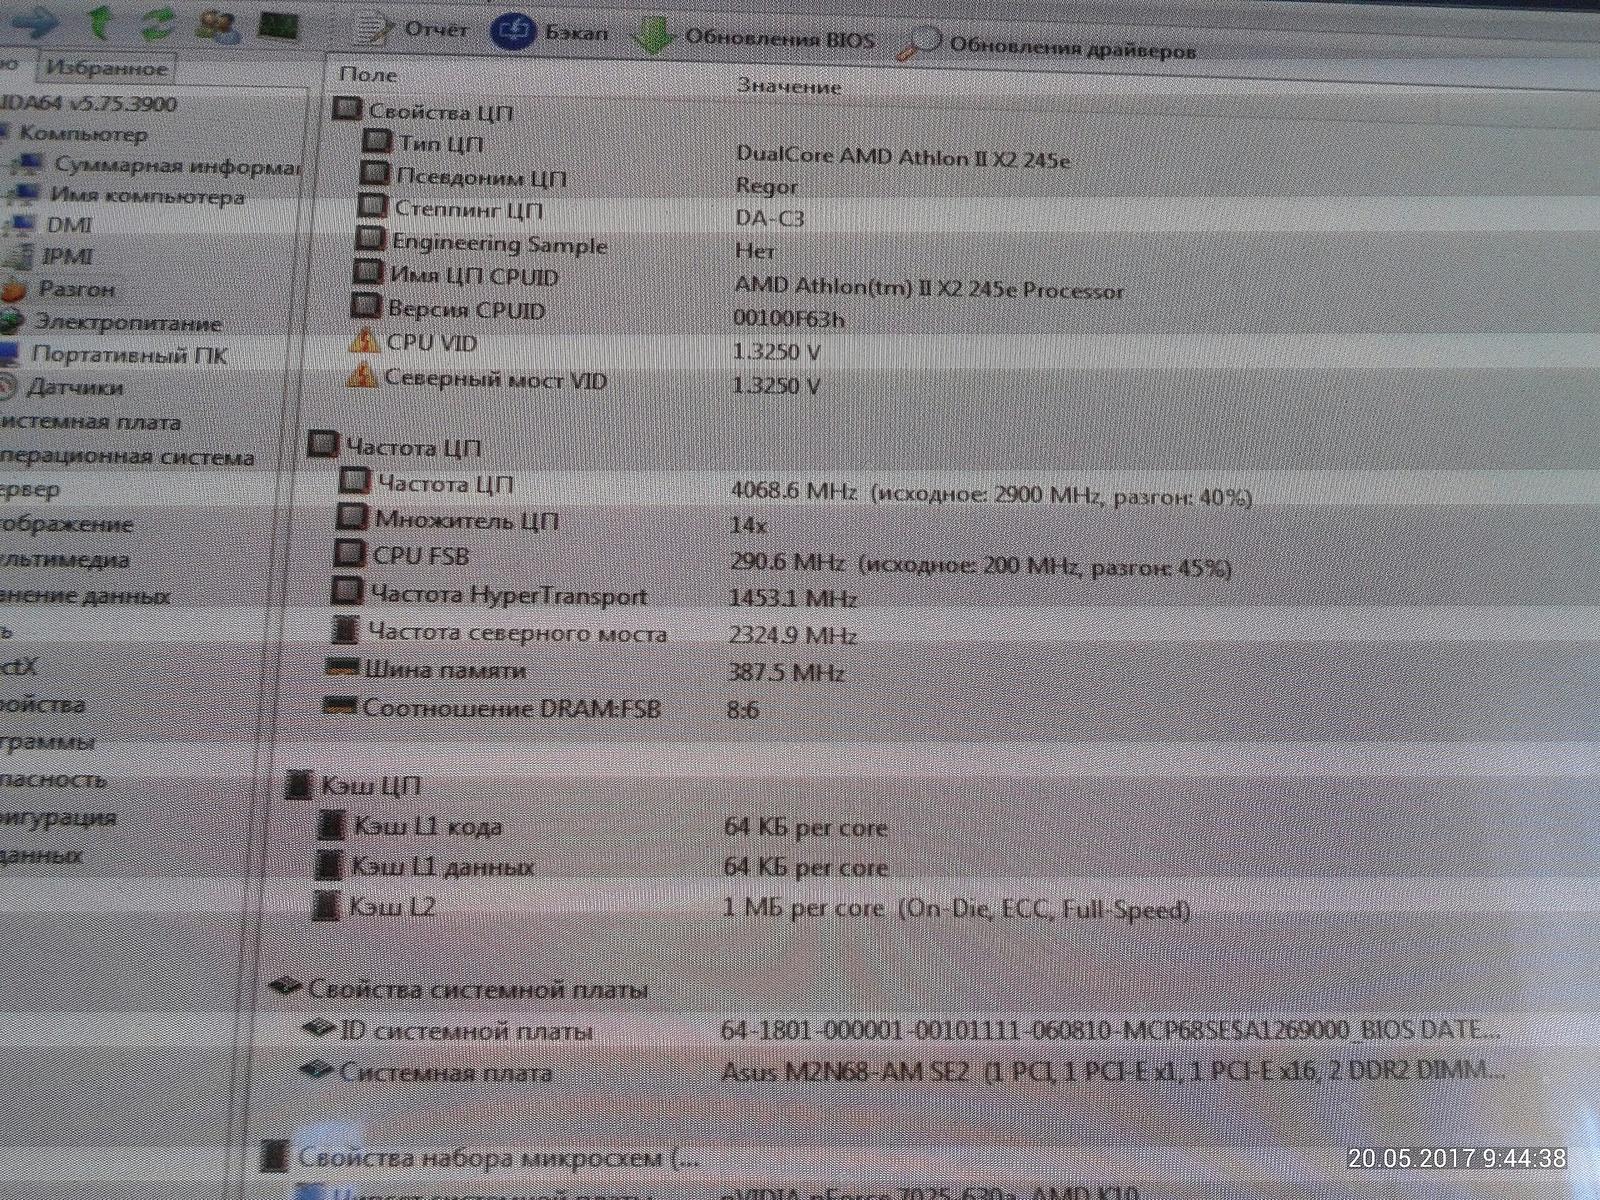This screenshot has width=1600, height=1200.
Task: Click the Разгон flame icon
Action: 12,290
